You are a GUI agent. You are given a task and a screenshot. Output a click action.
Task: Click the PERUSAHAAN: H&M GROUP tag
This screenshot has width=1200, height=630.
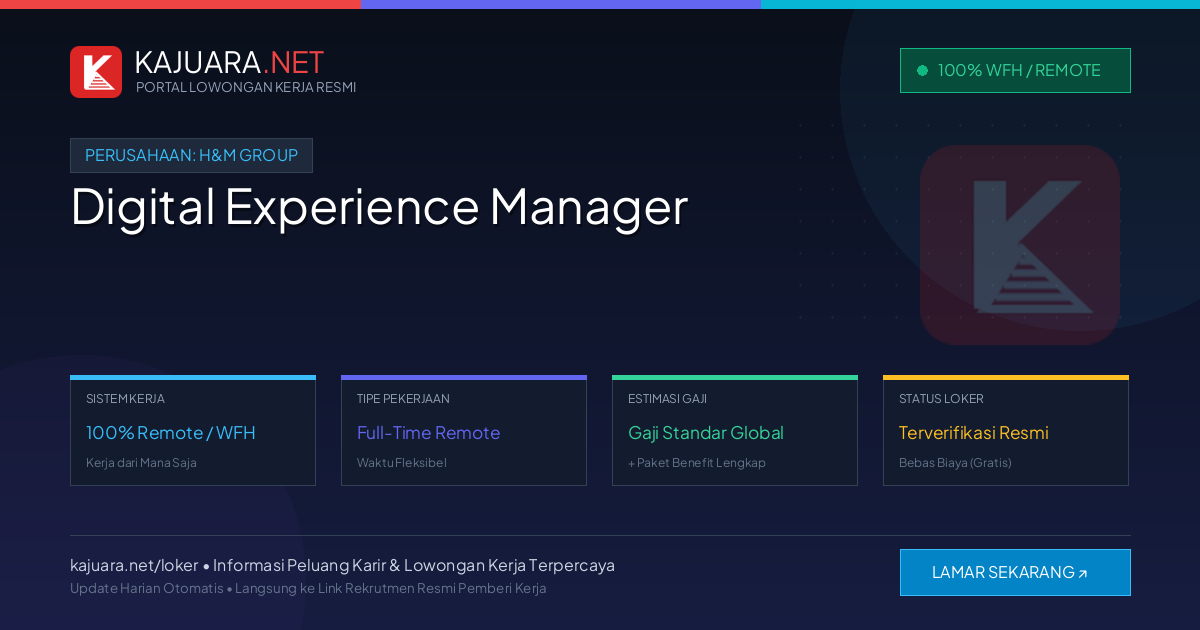pyautogui.click(x=191, y=156)
